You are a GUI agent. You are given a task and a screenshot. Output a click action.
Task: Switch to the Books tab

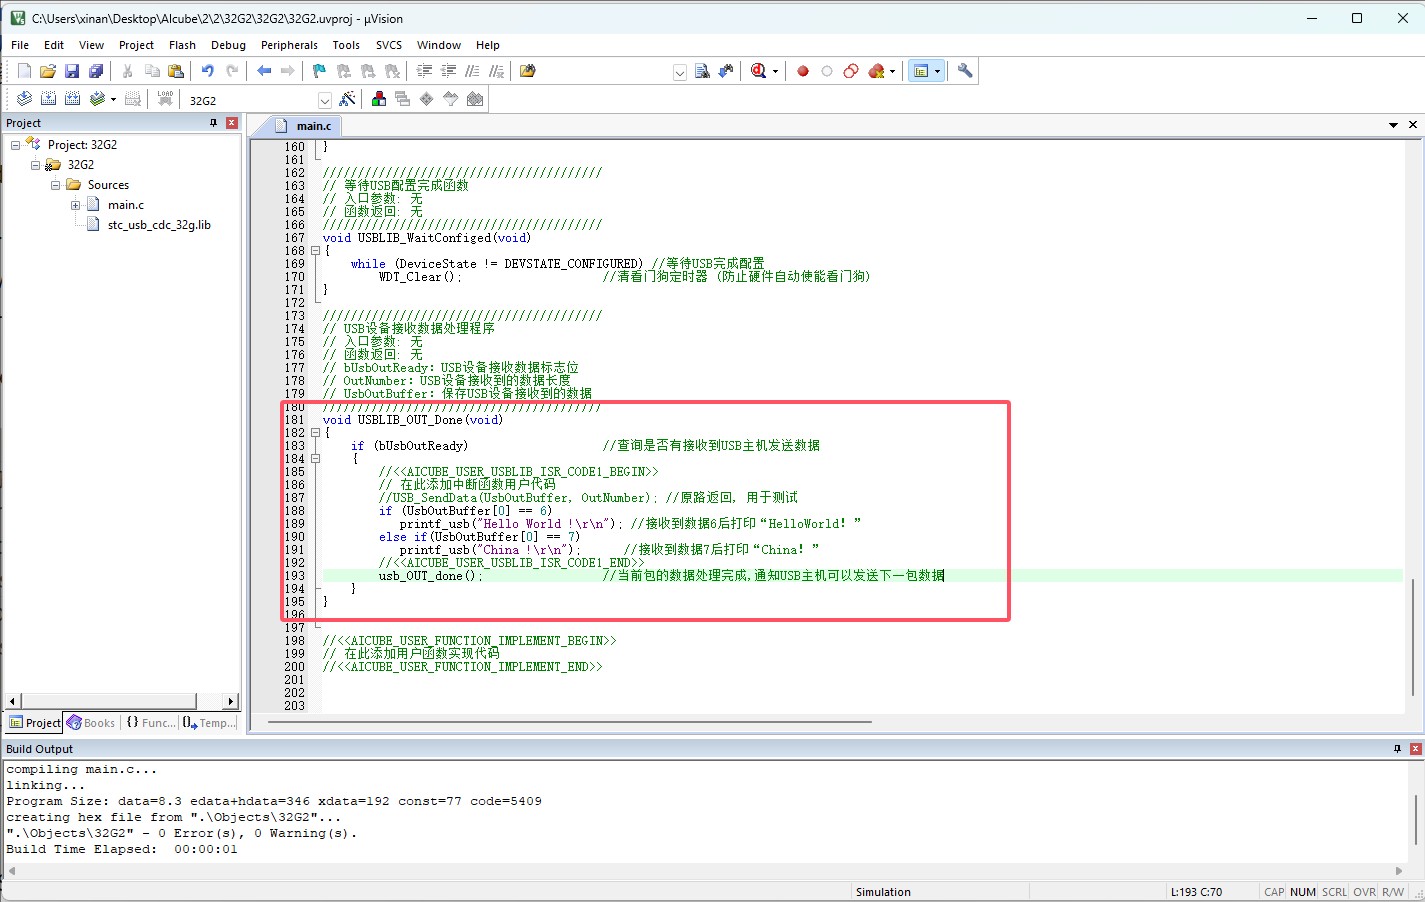pyautogui.click(x=91, y=723)
